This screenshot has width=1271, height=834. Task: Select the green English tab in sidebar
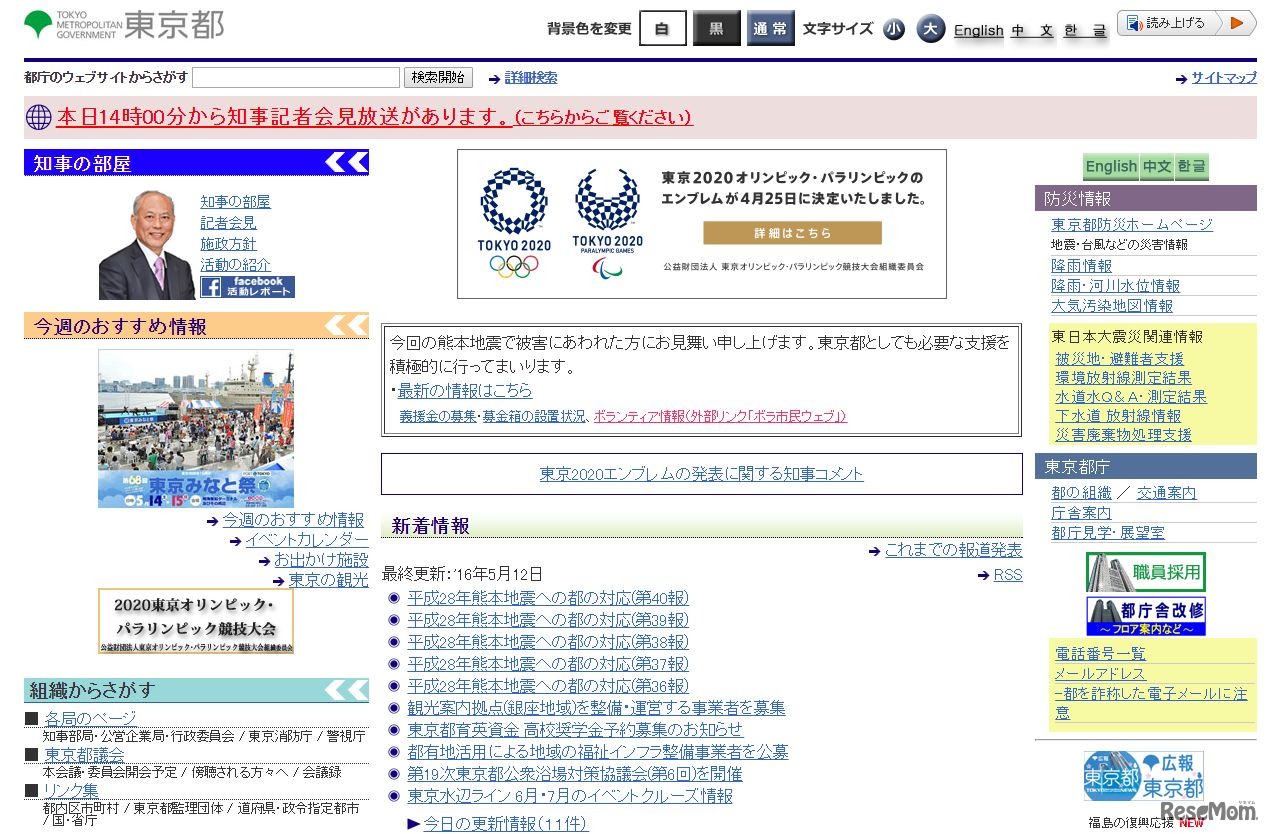point(1111,167)
